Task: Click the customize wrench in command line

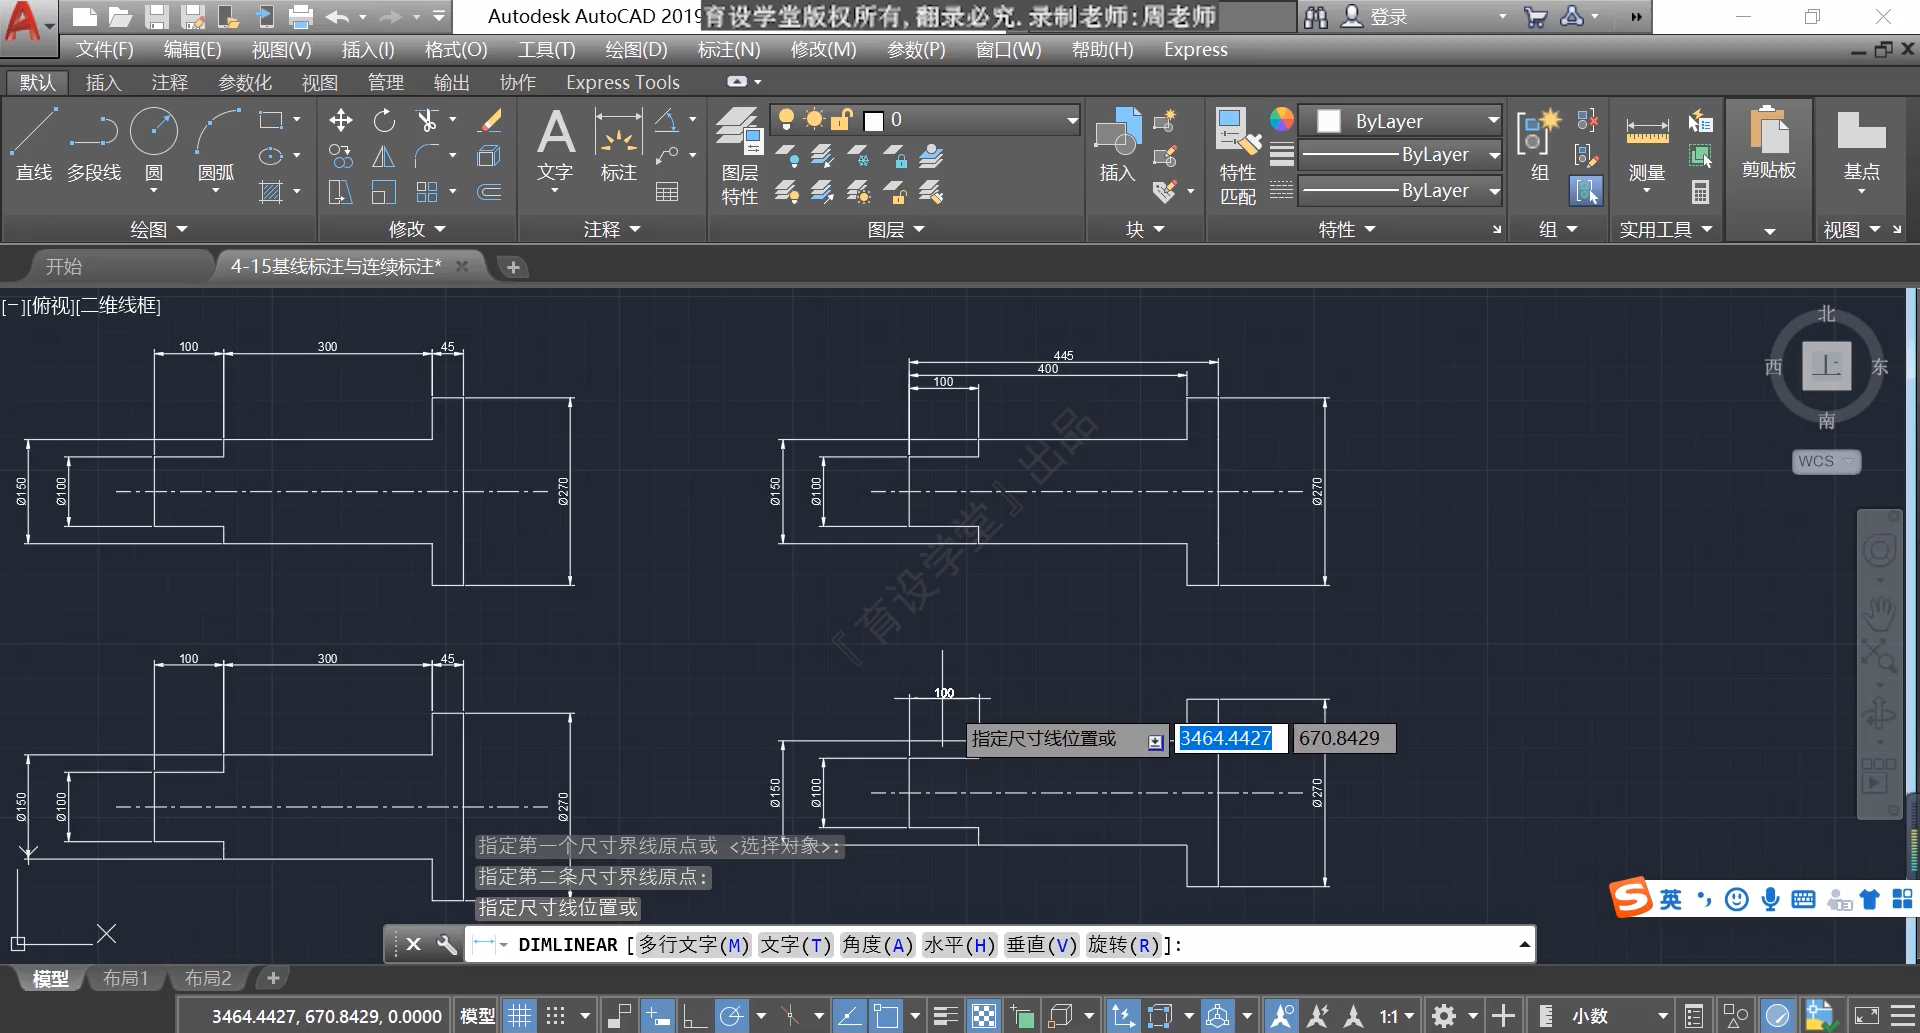Action: click(447, 944)
